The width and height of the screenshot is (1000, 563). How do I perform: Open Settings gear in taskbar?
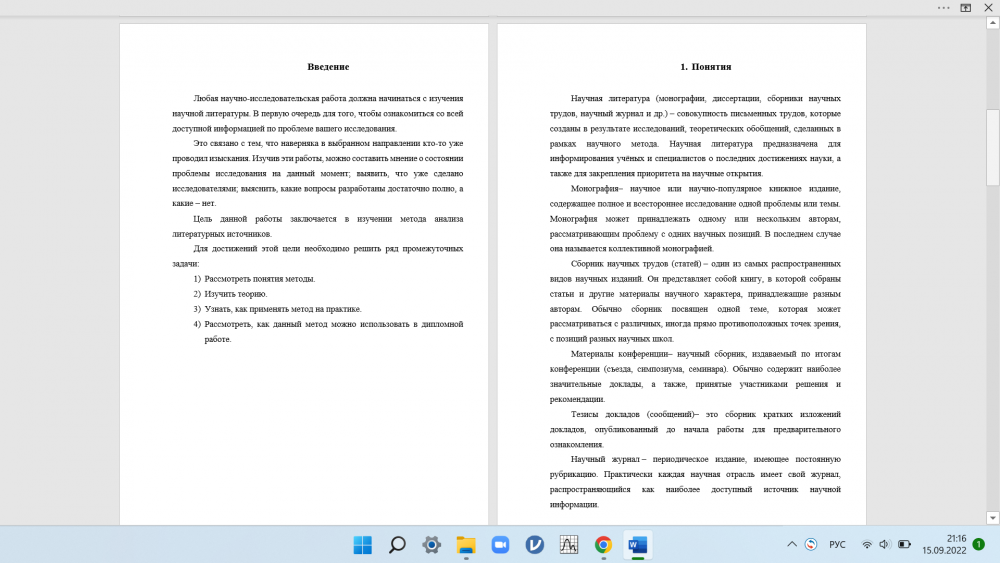tap(431, 545)
